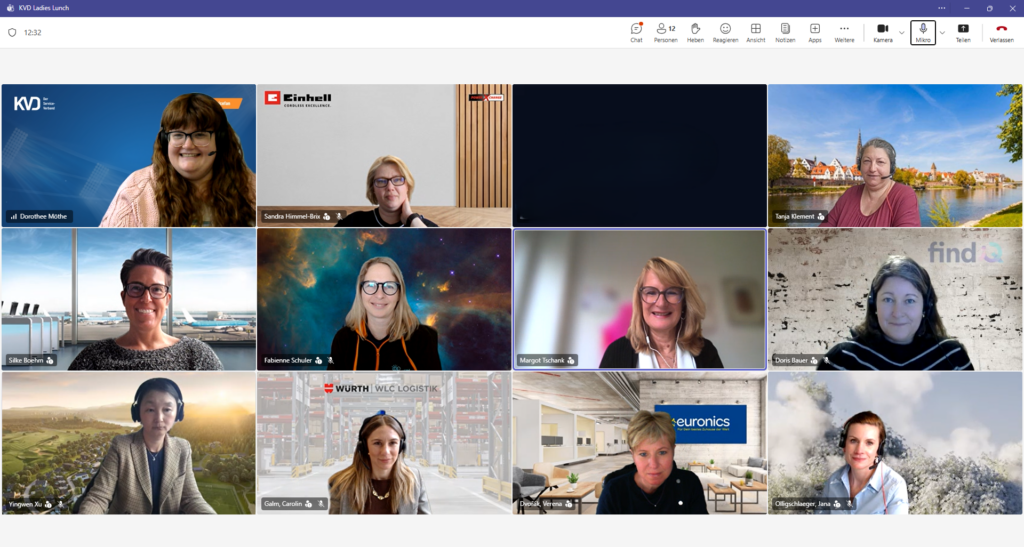Viewport: 1024px width, 547px height.
Task: Open Reagieren emoji reactions
Action: pos(725,32)
